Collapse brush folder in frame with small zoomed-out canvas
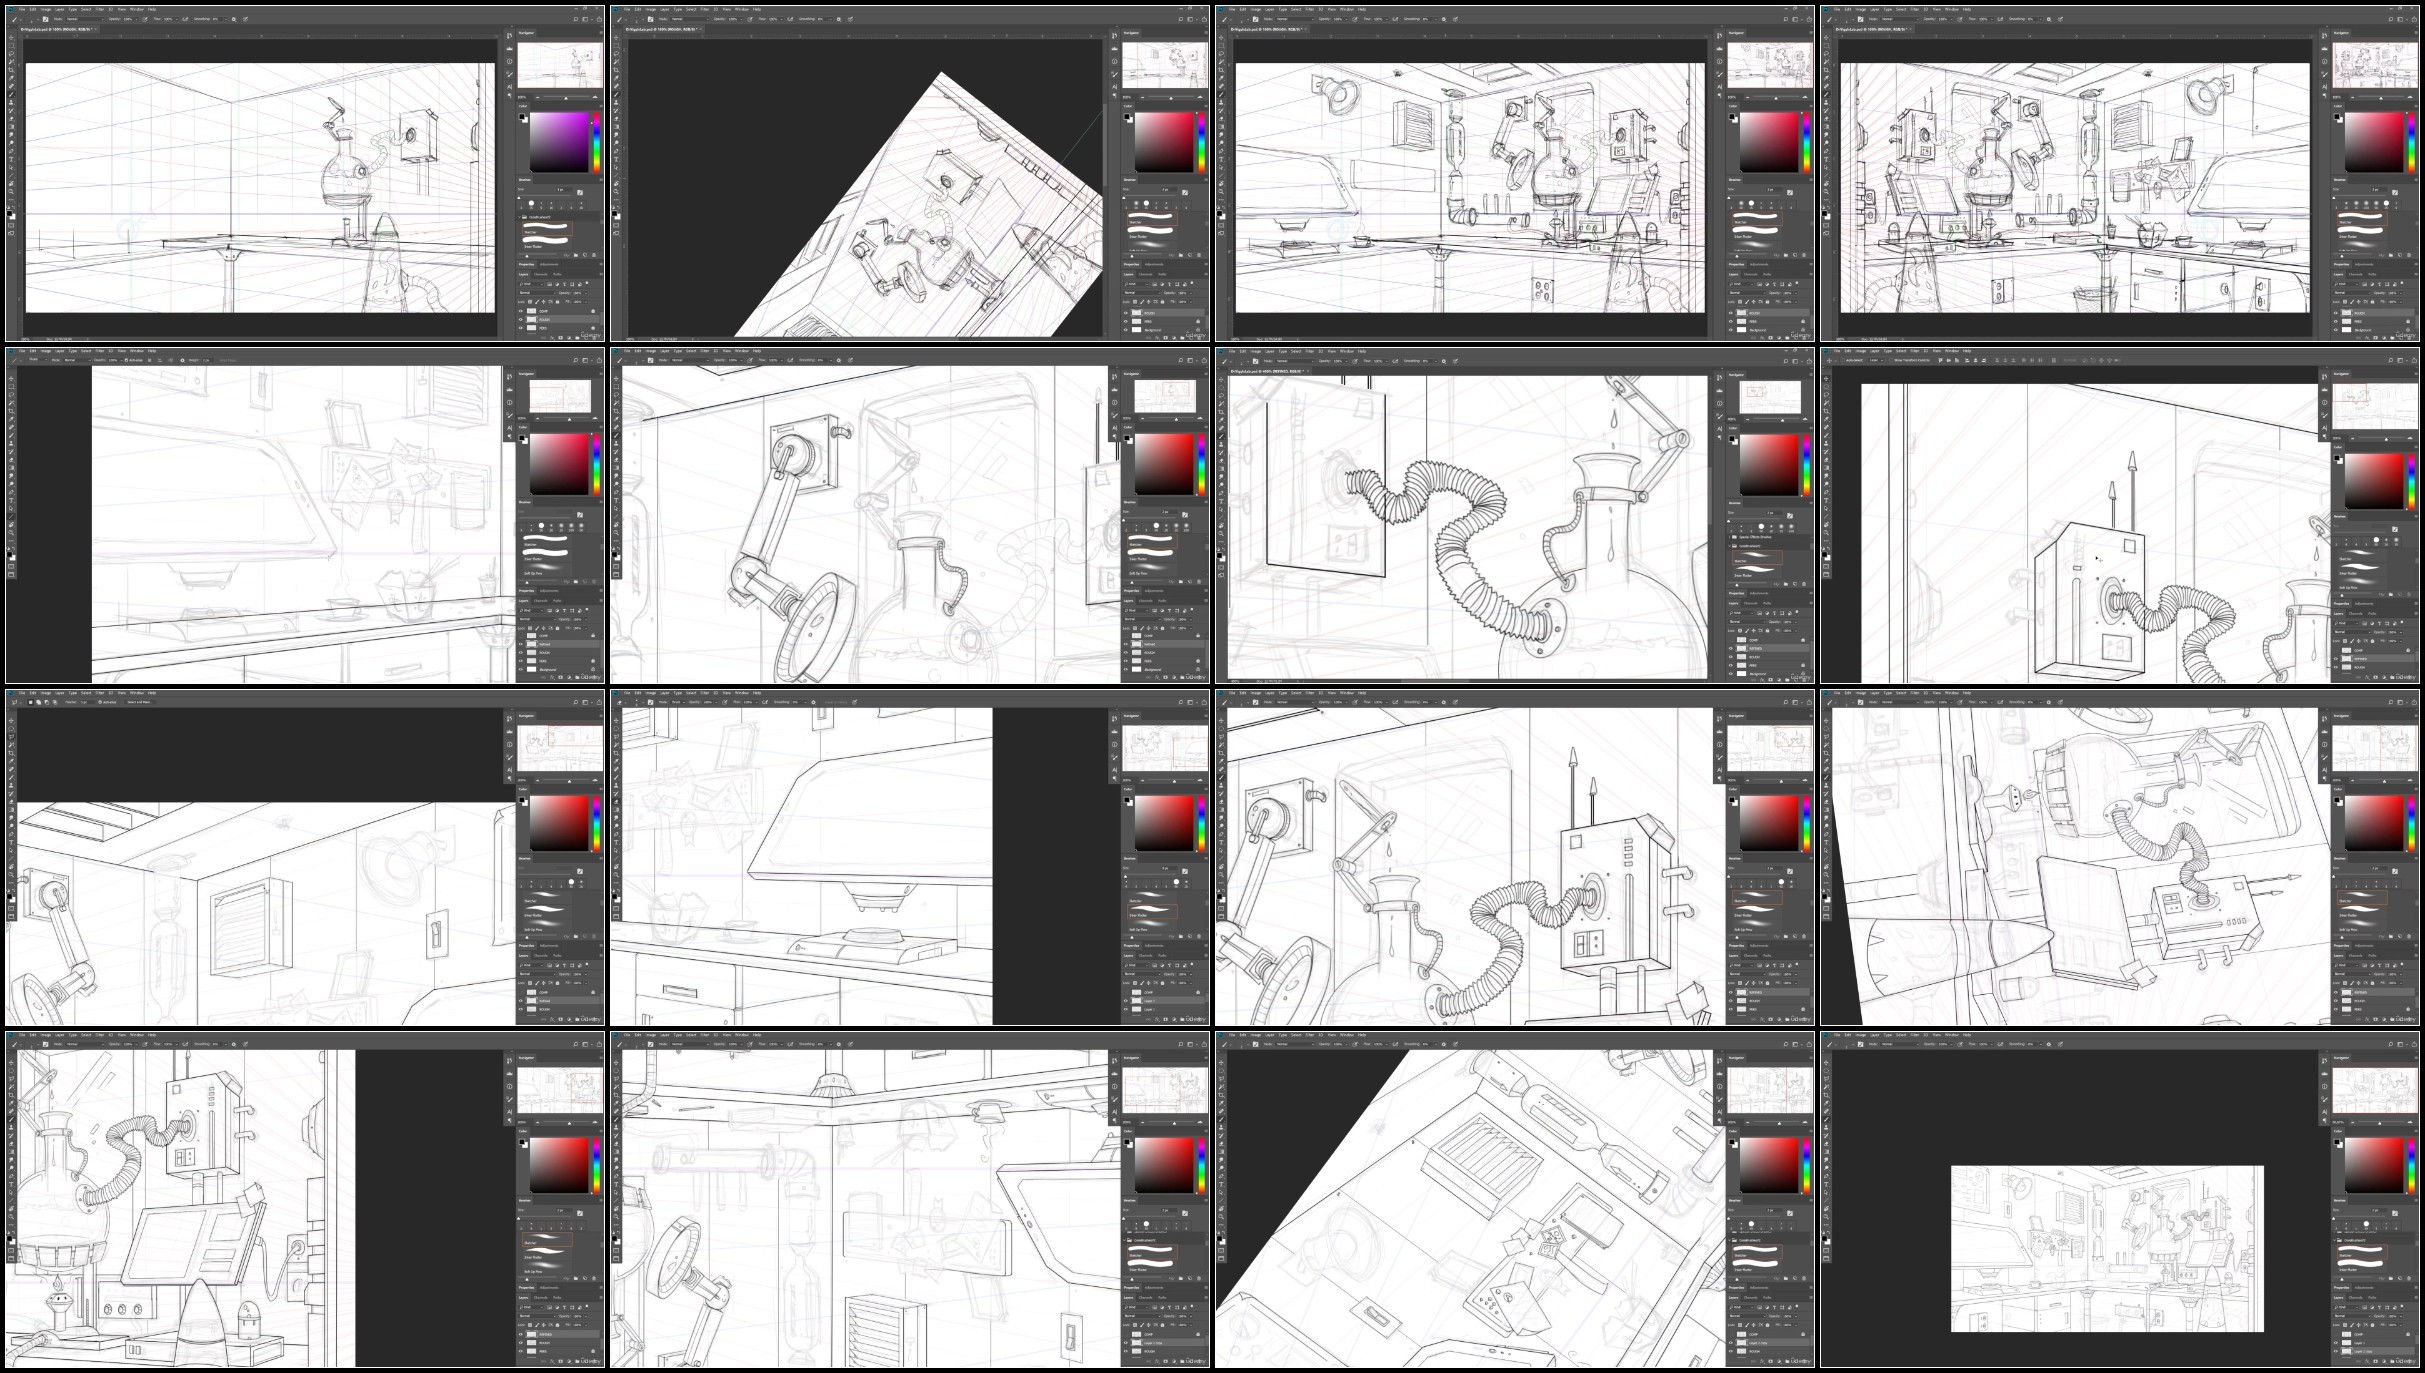The width and height of the screenshot is (2425, 1373). (x=2334, y=1240)
